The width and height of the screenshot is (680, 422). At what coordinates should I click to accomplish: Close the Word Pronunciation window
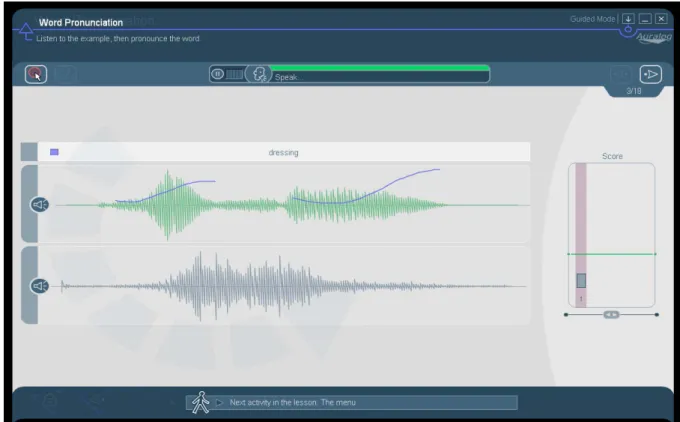tap(661, 19)
